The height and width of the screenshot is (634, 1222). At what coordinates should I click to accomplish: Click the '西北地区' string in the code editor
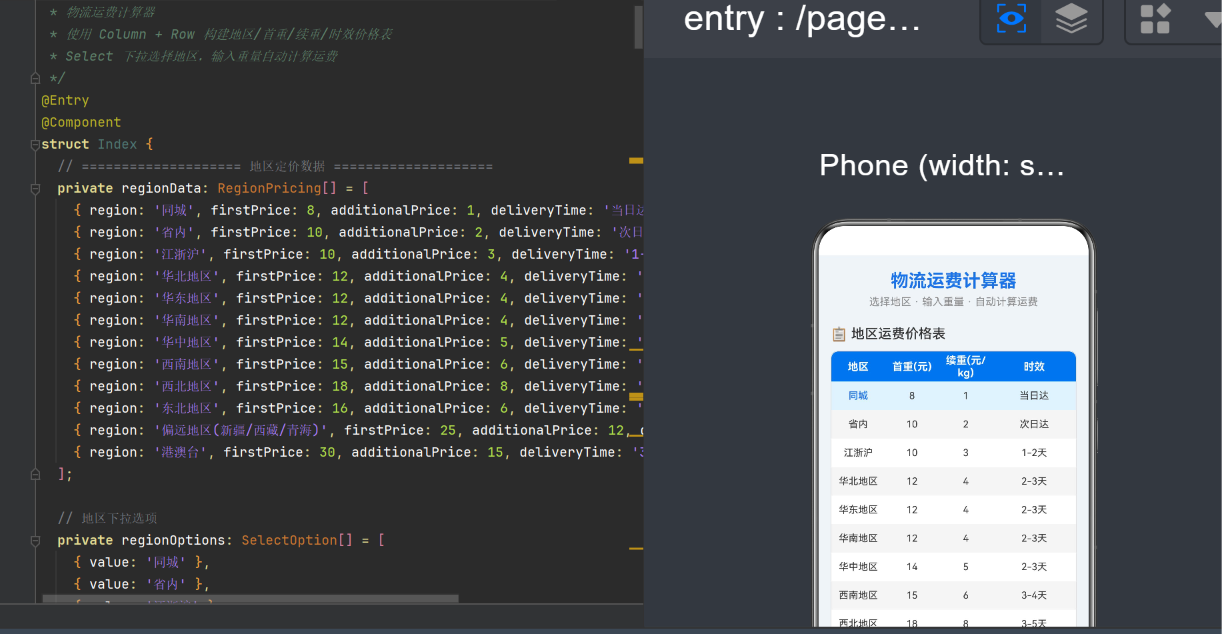click(189, 387)
